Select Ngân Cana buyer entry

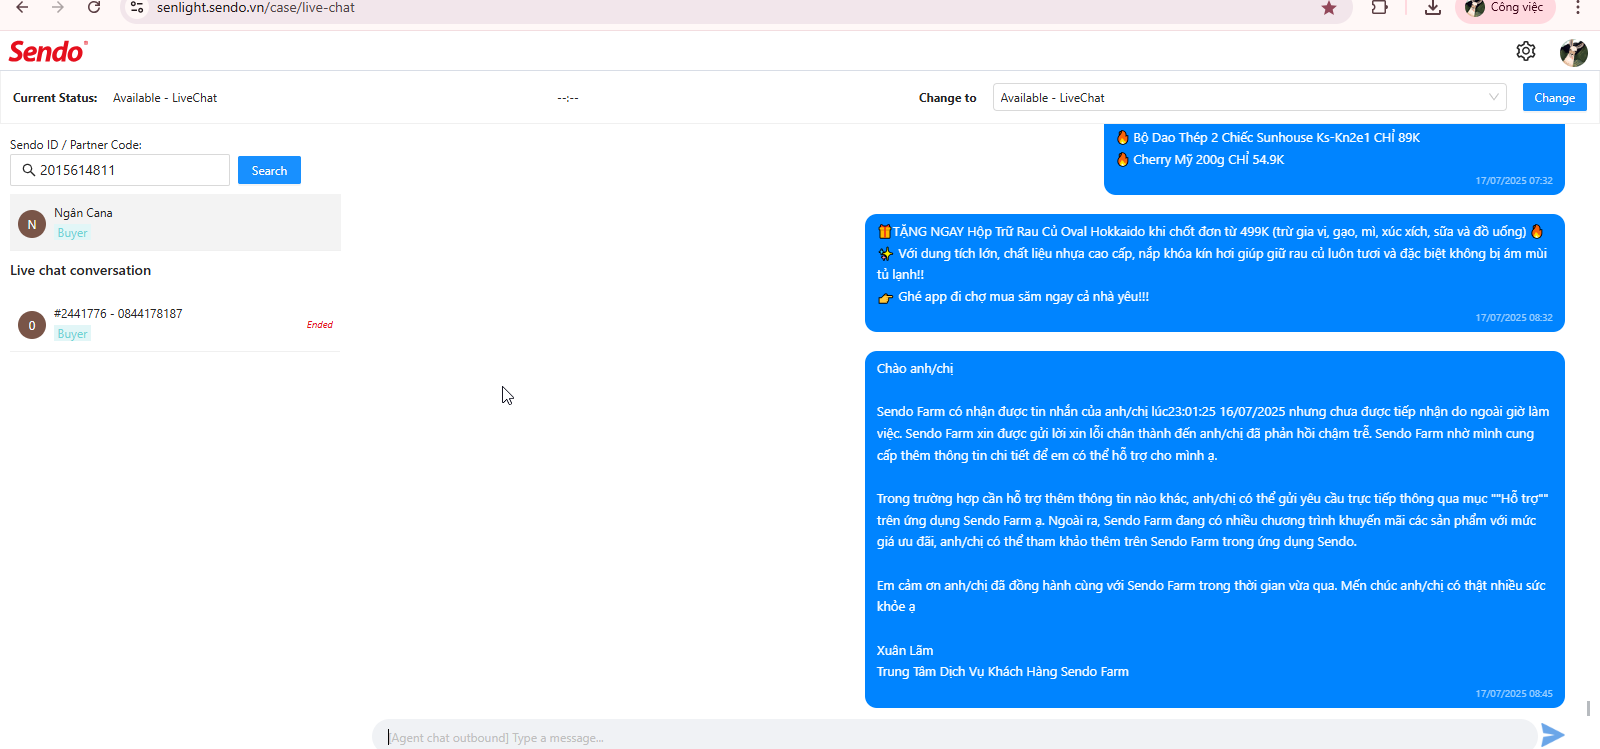pos(175,222)
